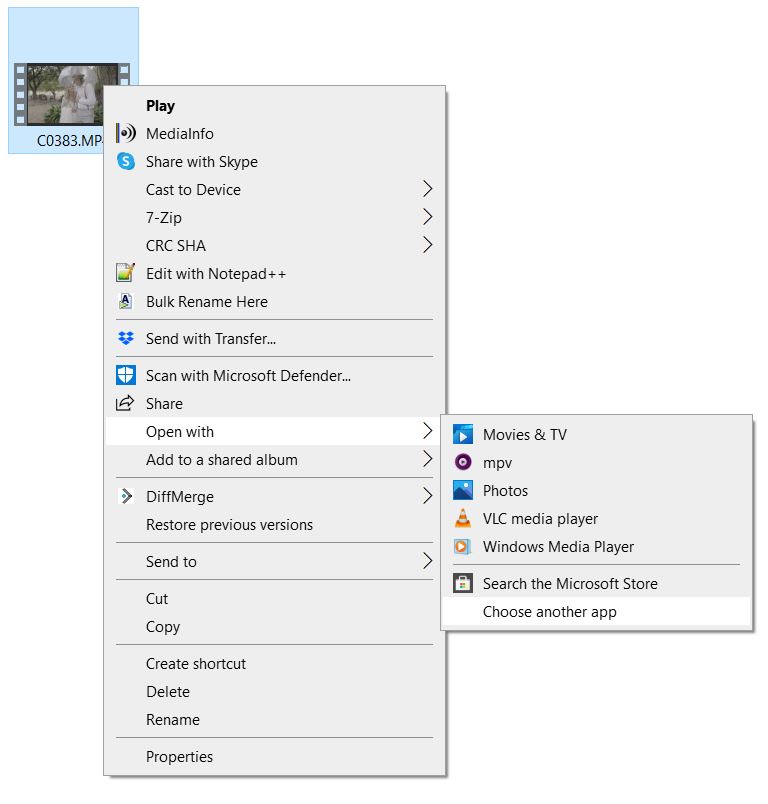Screen dimensions: 768x804
Task: Click the Movies & TV icon
Action: [462, 434]
